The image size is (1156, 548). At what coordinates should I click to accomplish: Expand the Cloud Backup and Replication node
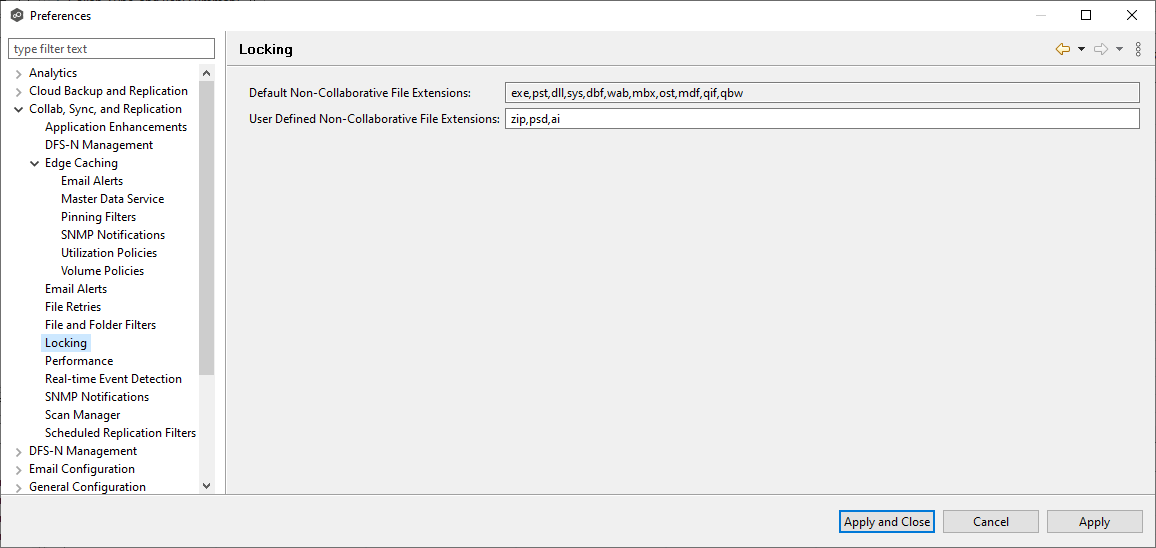[19, 91]
